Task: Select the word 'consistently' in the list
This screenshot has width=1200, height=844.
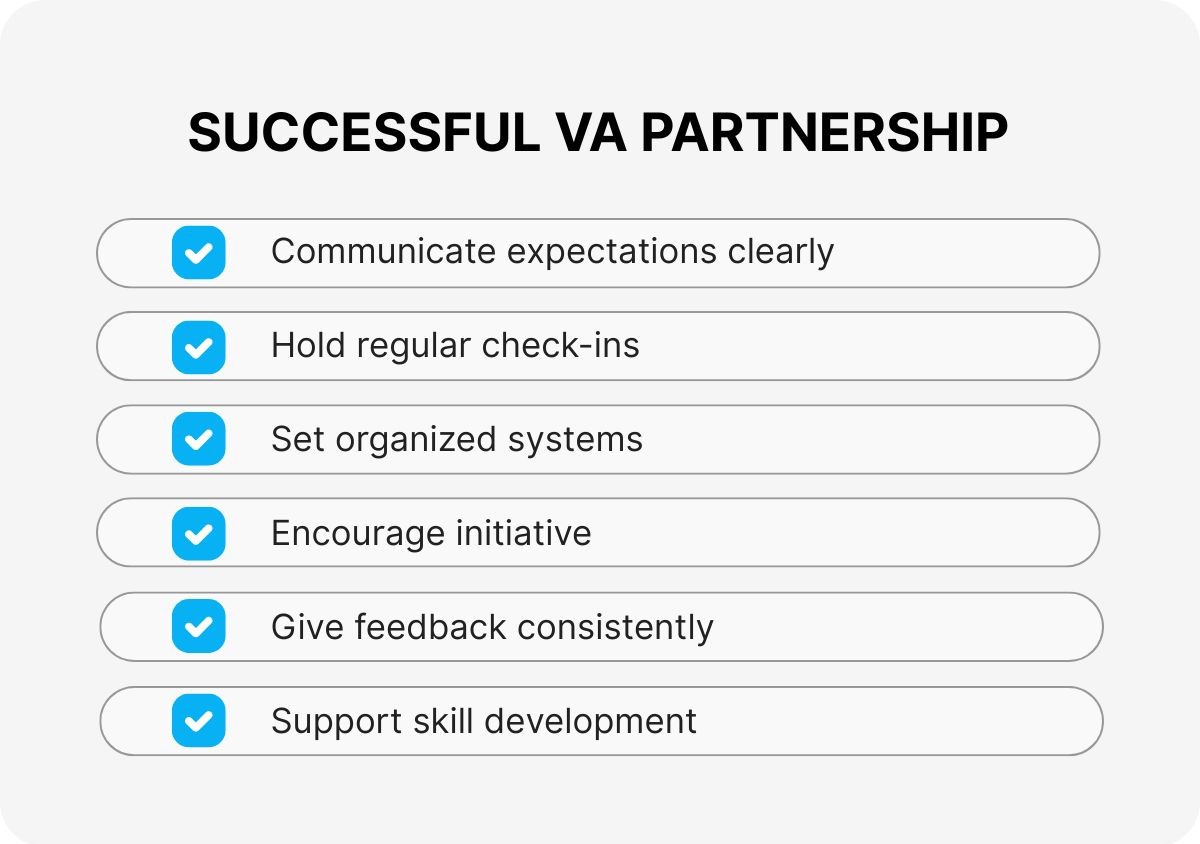Action: pyautogui.click(x=615, y=627)
